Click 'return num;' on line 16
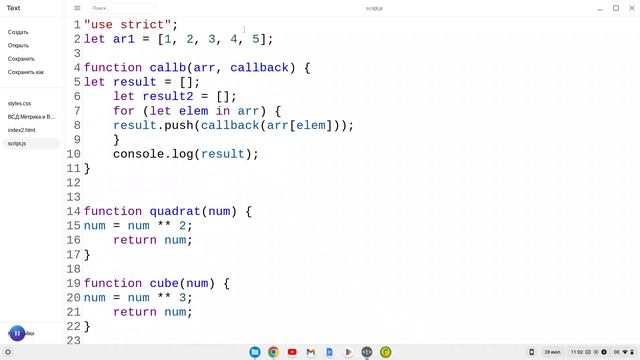Screen dimensions: 640x360 pos(153,240)
